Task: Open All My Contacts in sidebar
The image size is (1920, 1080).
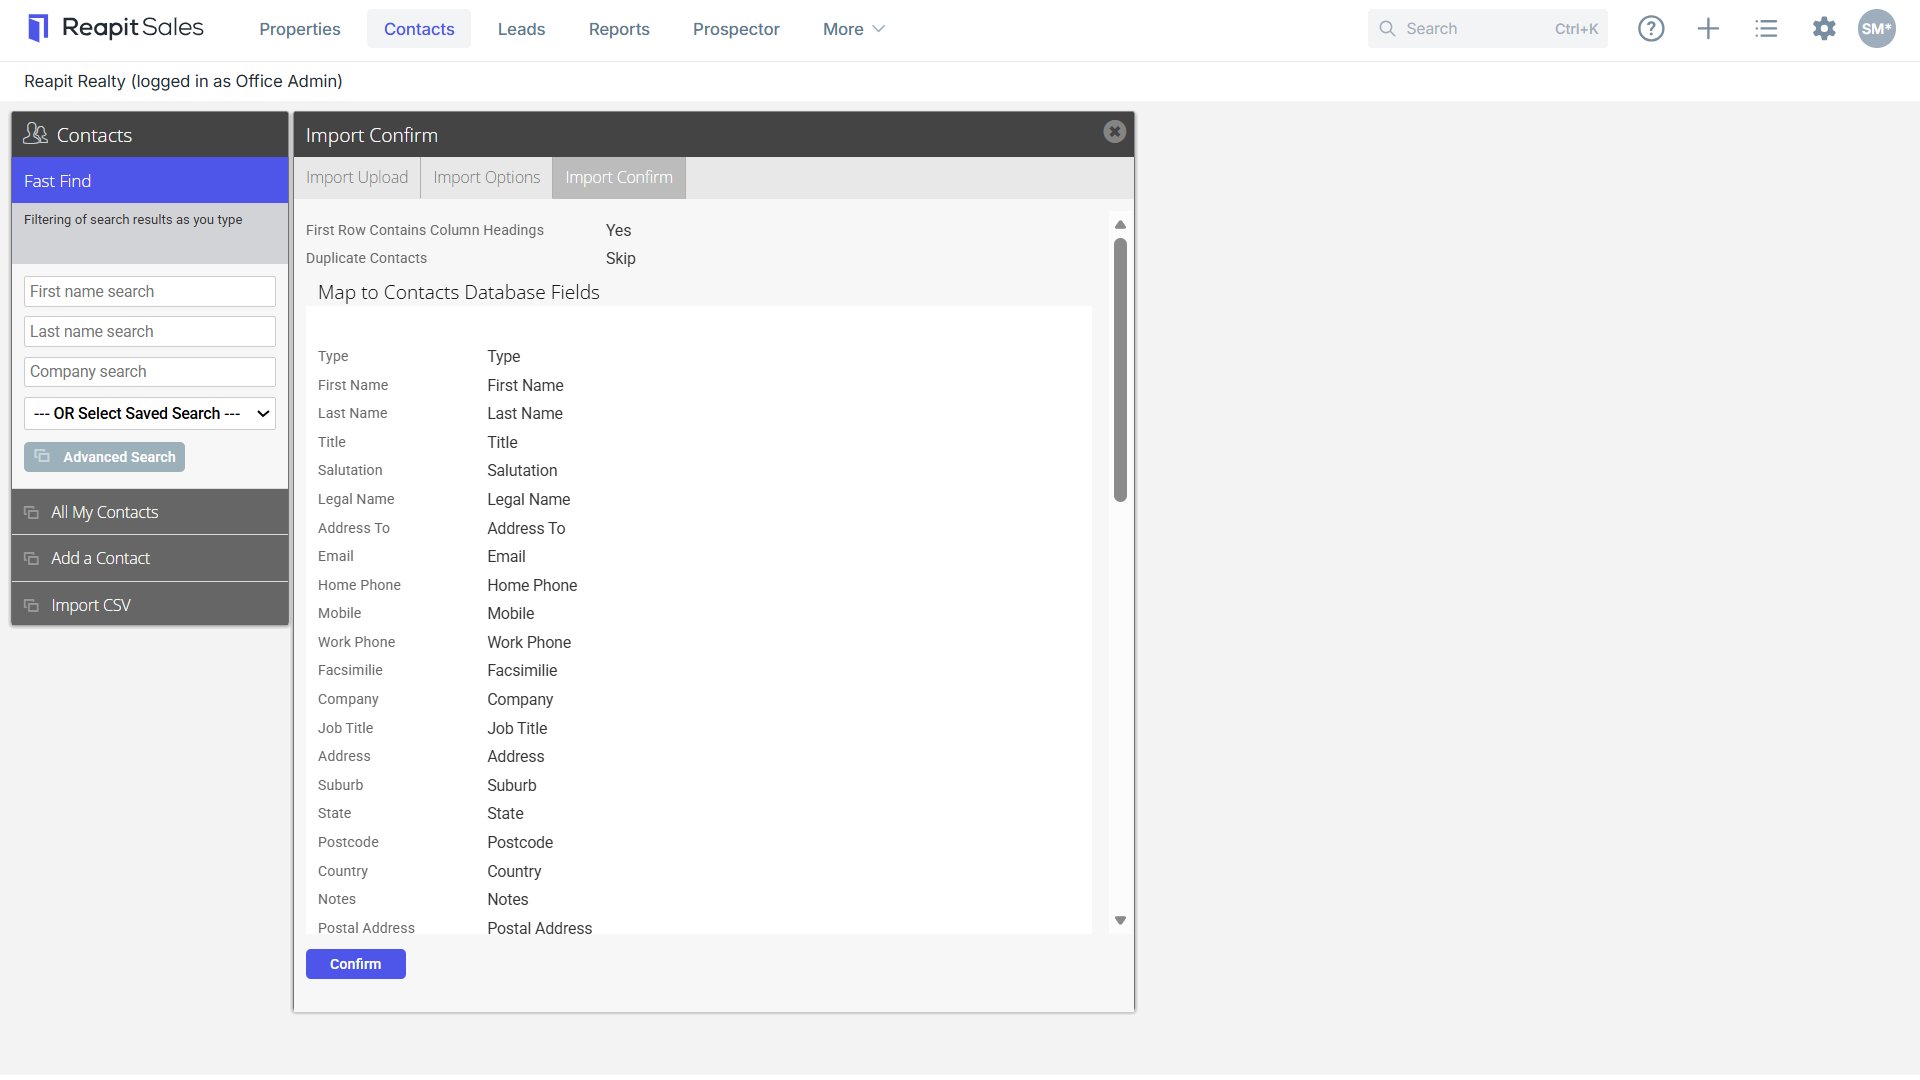Action: [150, 512]
